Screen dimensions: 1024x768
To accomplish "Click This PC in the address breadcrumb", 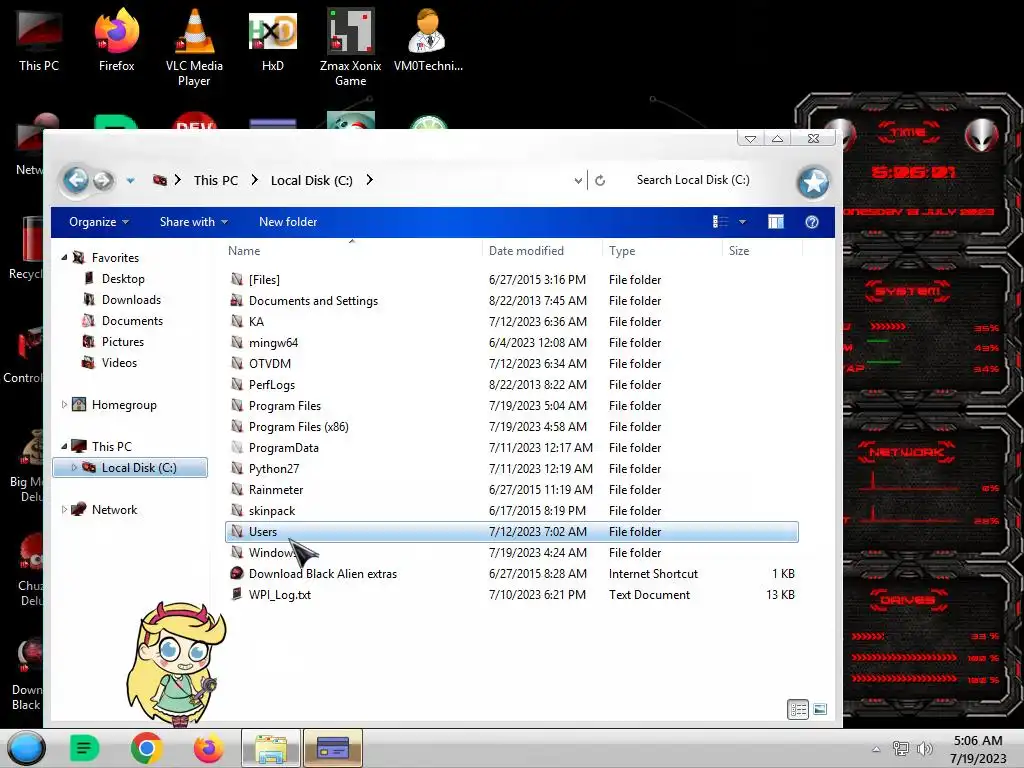I will click(216, 181).
